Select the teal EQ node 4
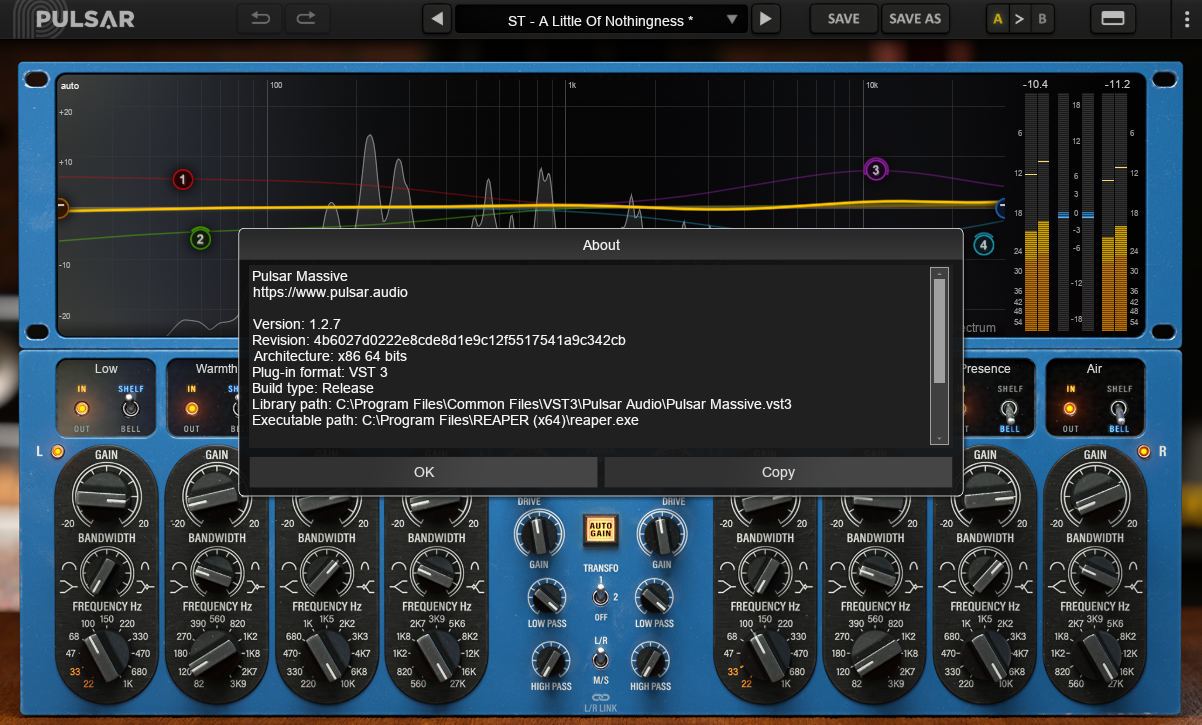 click(x=984, y=245)
